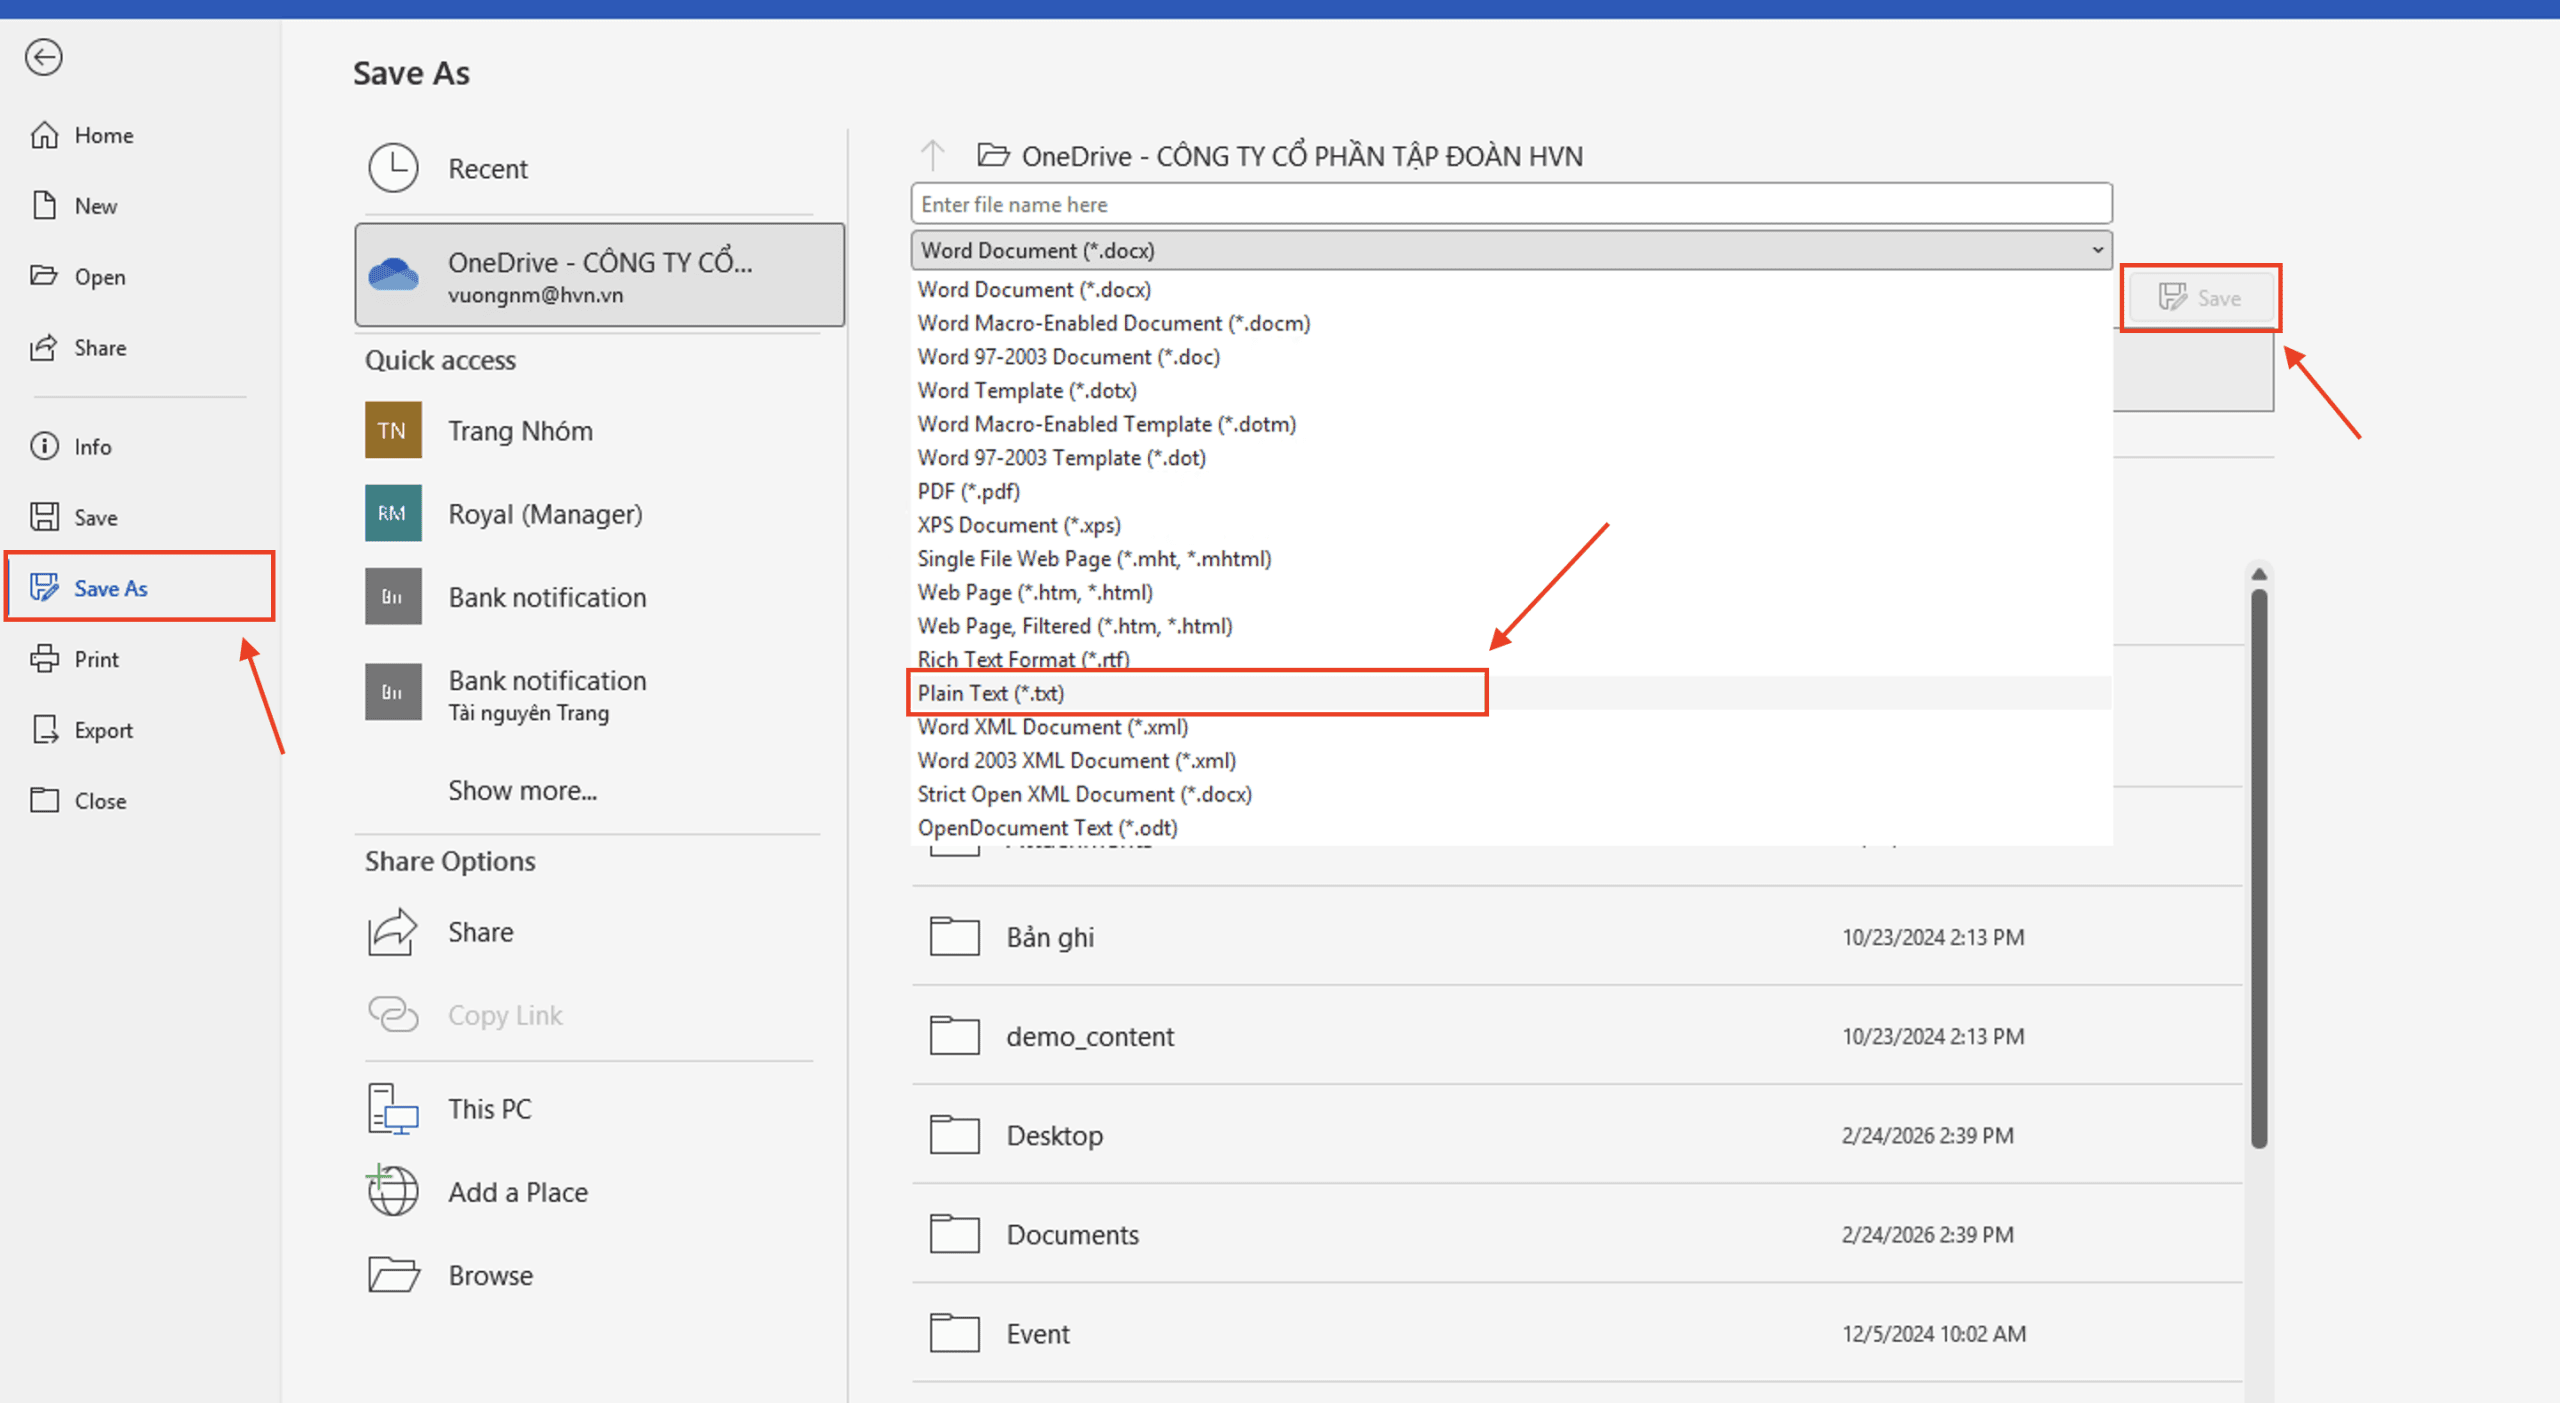Screen dimensions: 2560x1403
Task: Click the Copy Link icon
Action: pyautogui.click(x=392, y=1014)
